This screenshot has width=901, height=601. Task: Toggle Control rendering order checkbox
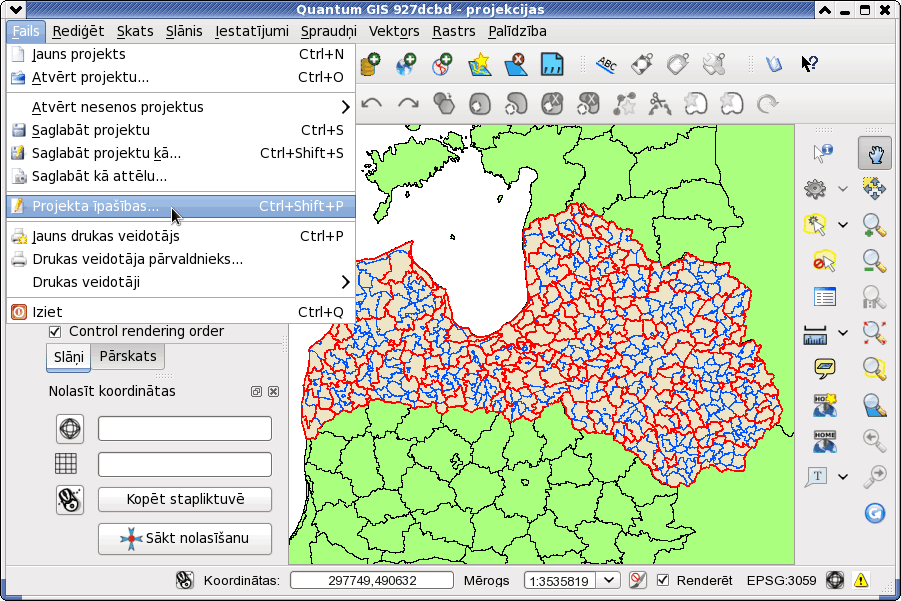[x=55, y=332]
